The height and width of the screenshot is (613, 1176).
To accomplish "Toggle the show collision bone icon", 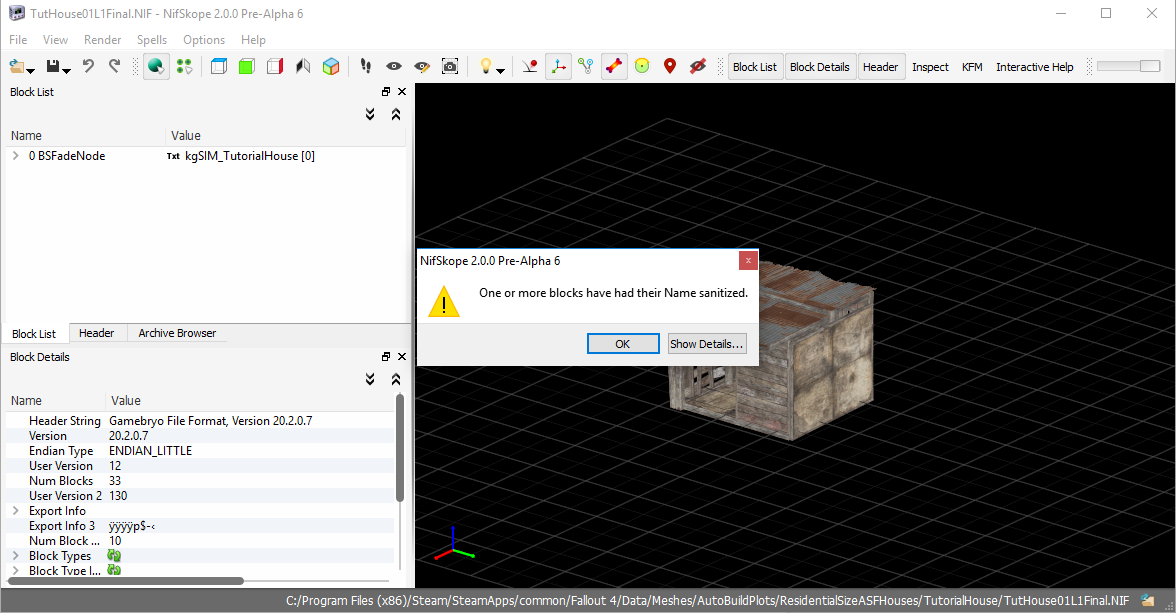I will [x=614, y=67].
